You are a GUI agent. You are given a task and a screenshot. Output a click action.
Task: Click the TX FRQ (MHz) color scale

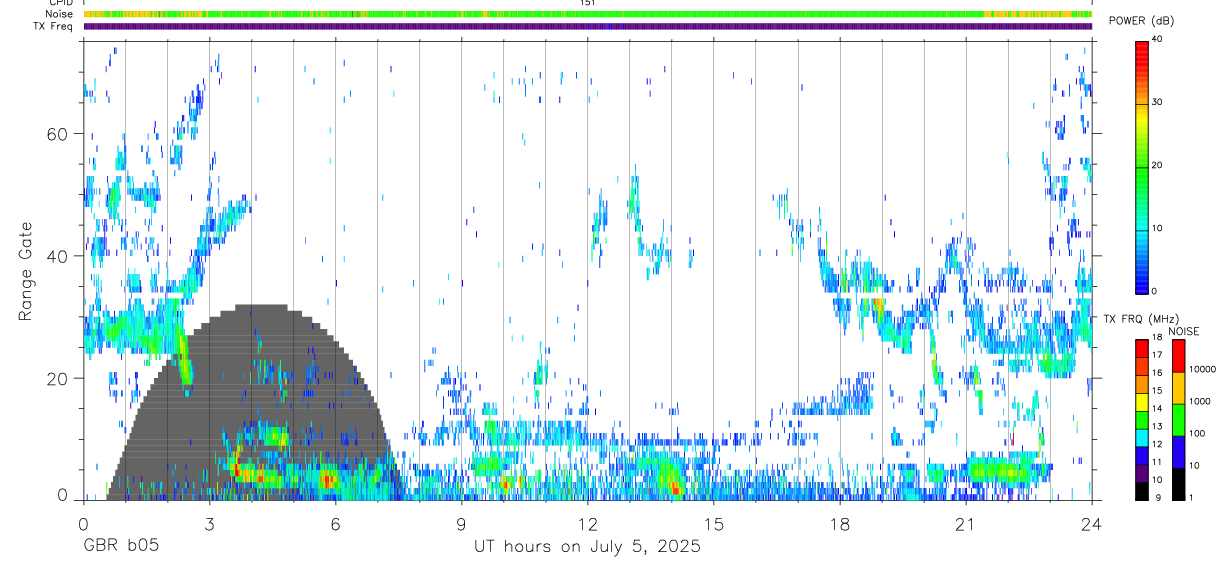point(1142,419)
